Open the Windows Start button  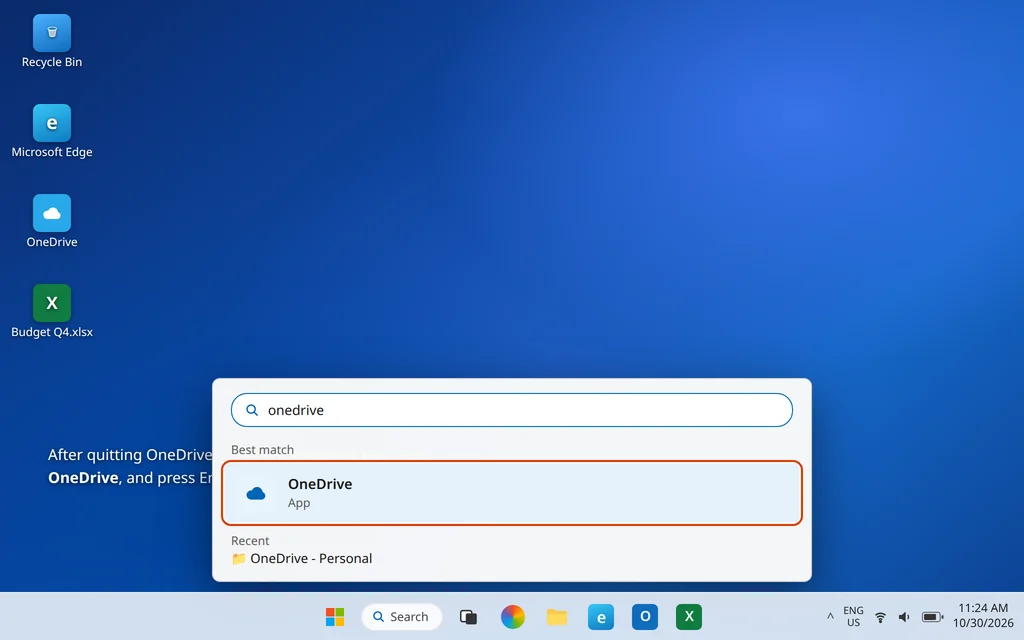pos(335,616)
